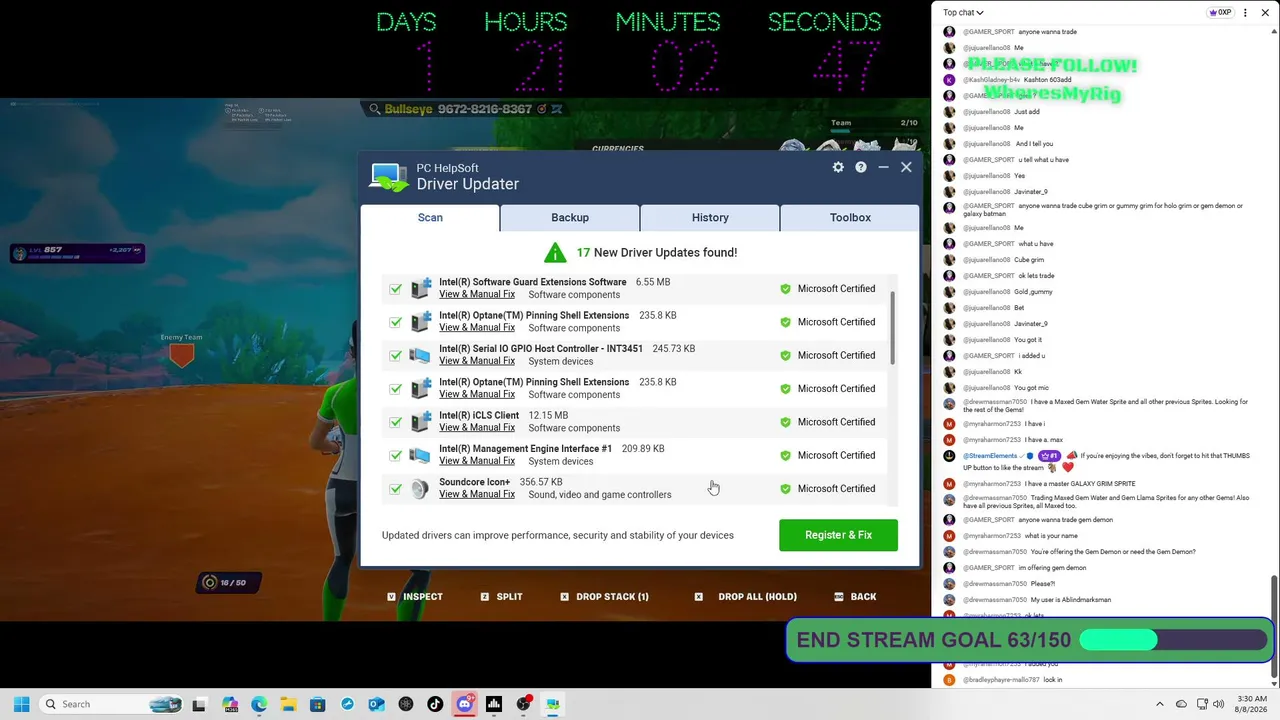Click the INSPECT game prompt

click(415, 597)
